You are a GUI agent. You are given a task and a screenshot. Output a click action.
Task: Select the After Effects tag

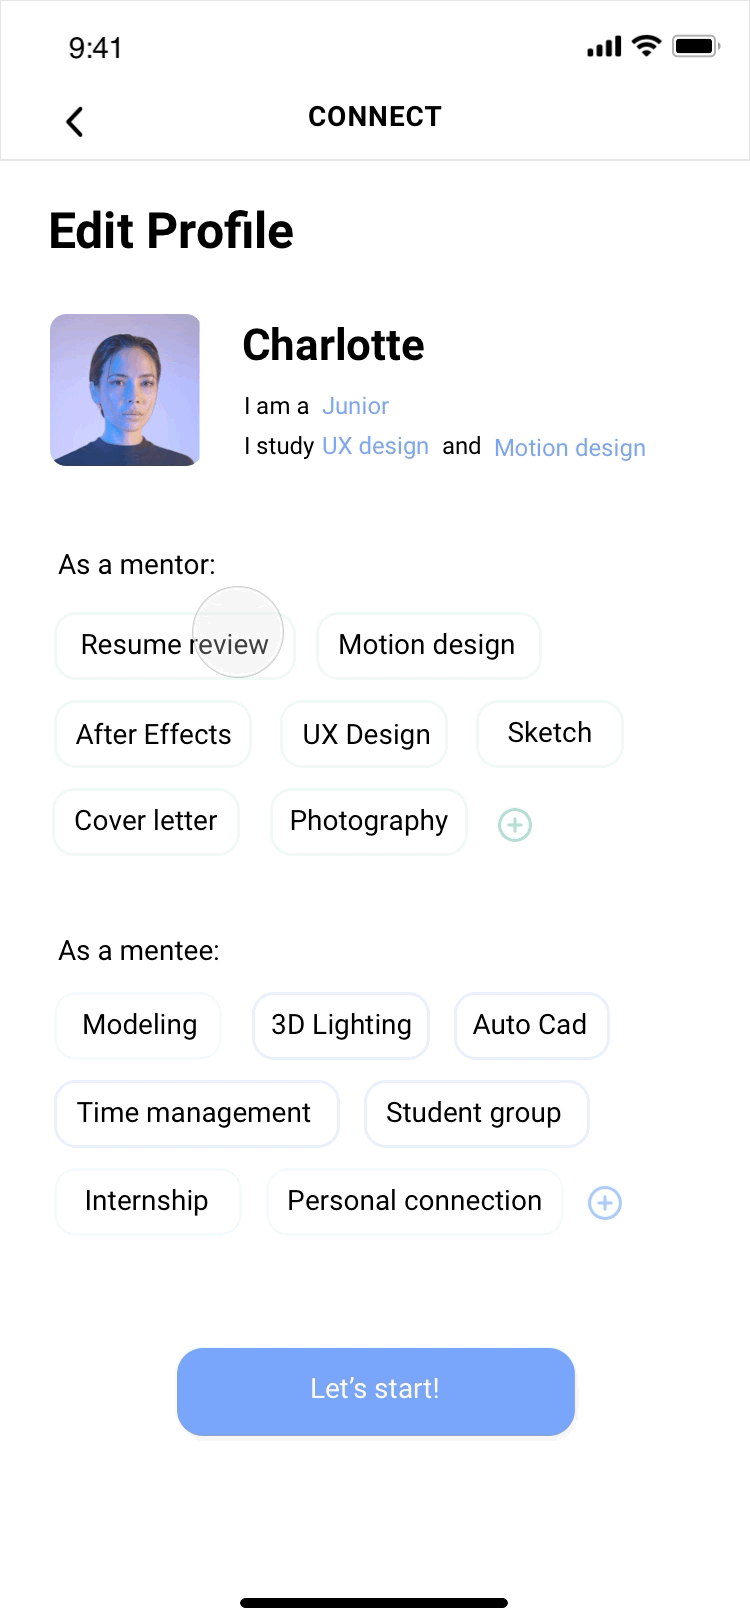(x=153, y=734)
